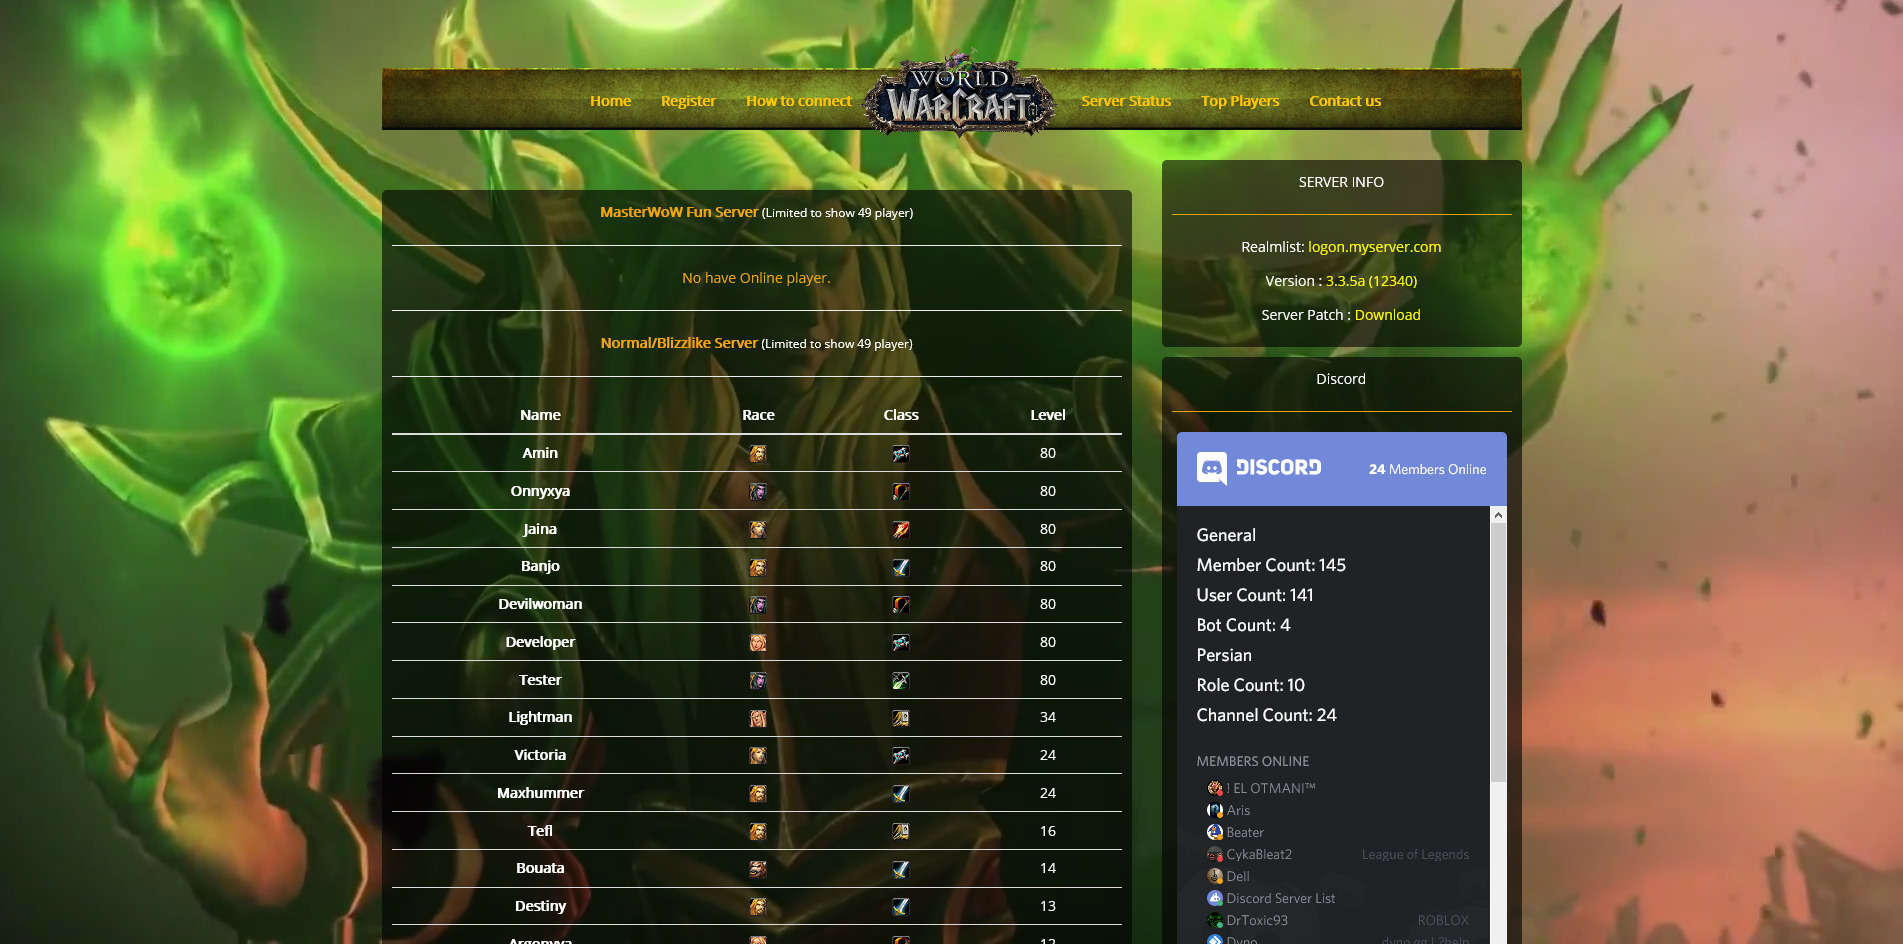
Task: Click the Download server patch link
Action: coord(1387,315)
